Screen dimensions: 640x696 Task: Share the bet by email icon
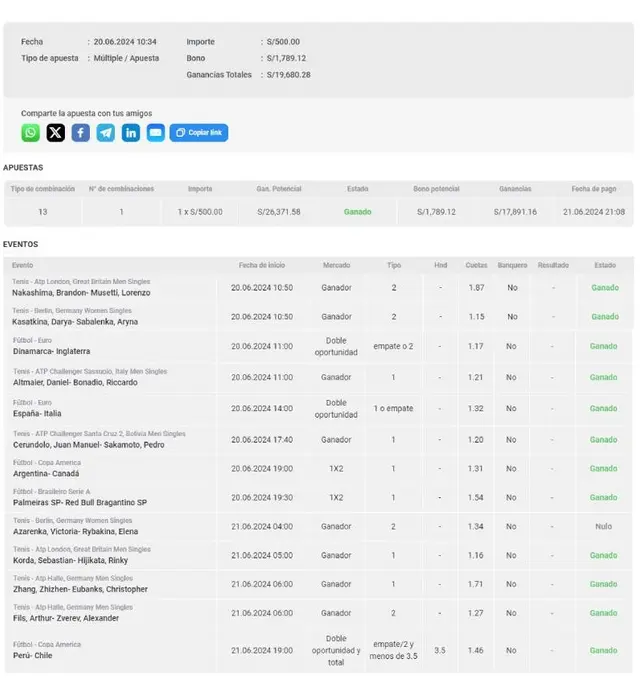pyautogui.click(x=156, y=133)
